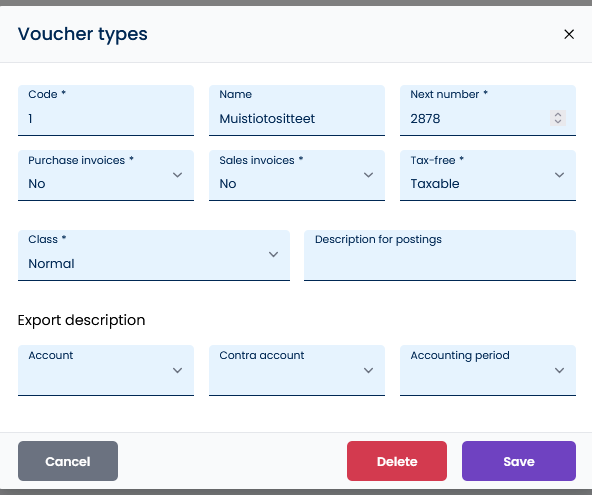
Task: Decrease the Next number stepper value
Action: [x=558, y=122]
